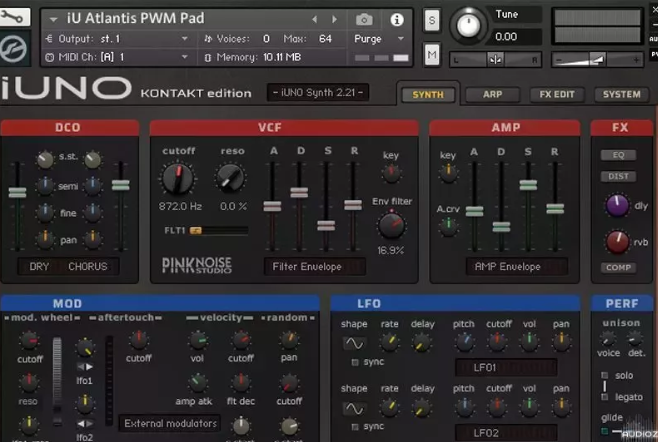Open the instrument name dropdown arrow

click(x=53, y=19)
